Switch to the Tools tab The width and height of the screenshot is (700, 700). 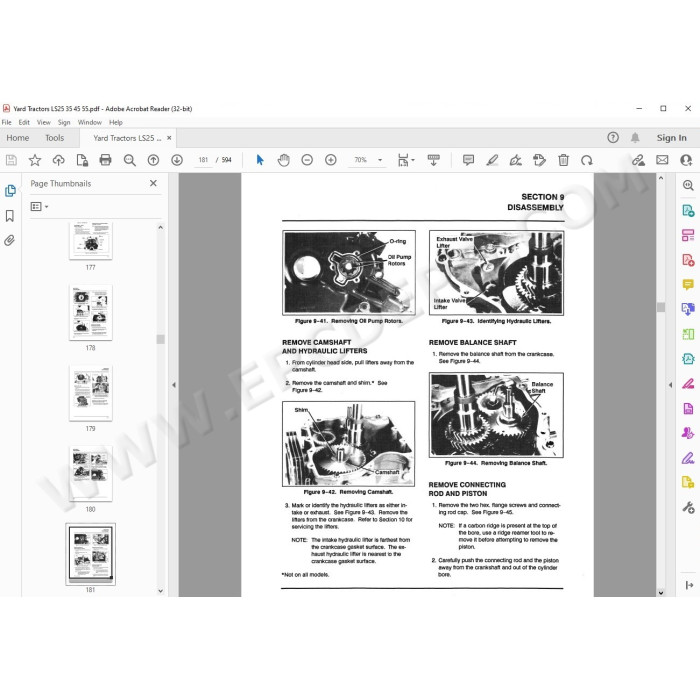(54, 138)
